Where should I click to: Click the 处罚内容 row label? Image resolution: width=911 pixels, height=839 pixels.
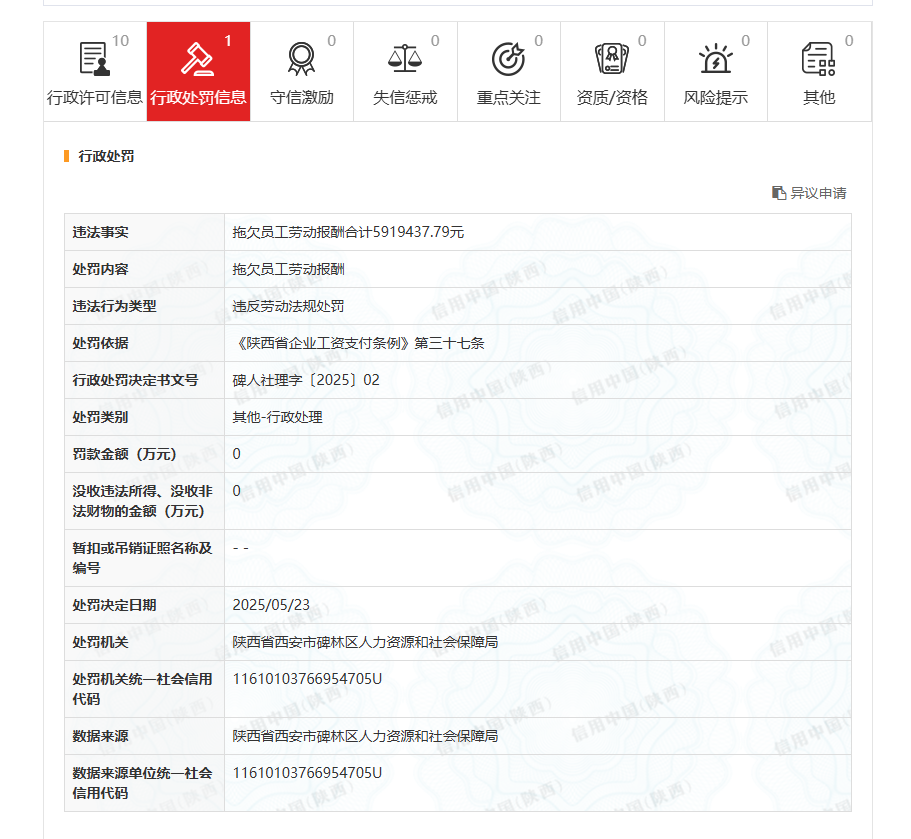click(101, 269)
